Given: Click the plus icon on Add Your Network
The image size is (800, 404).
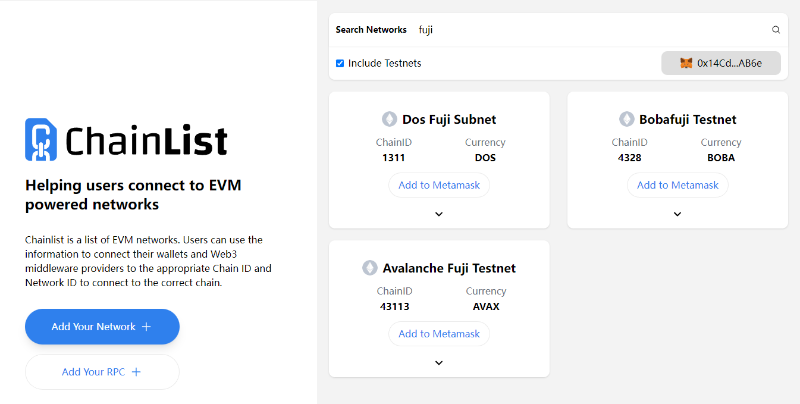Looking at the screenshot, I should [x=146, y=327].
